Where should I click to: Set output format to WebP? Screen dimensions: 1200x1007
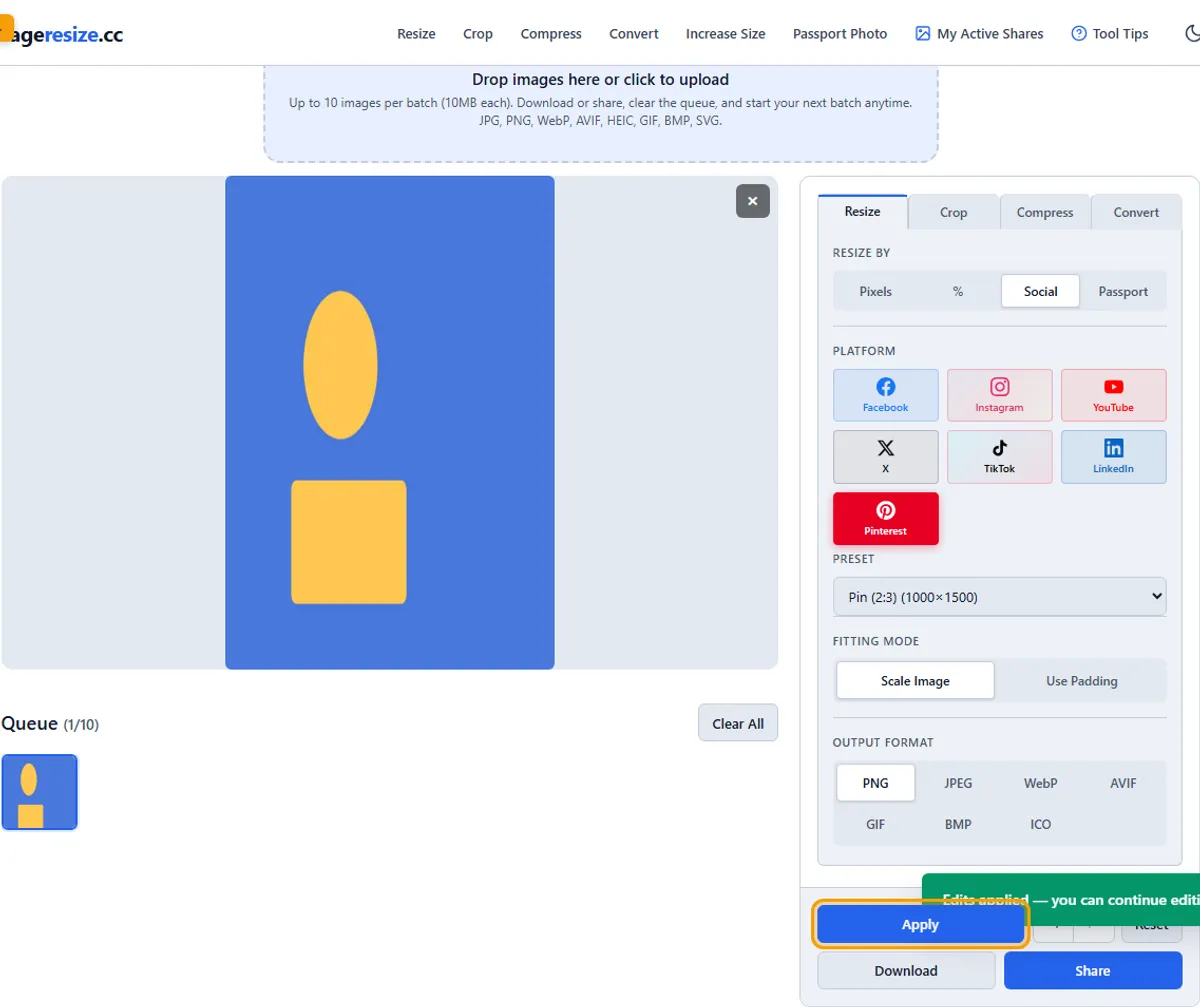click(1040, 783)
